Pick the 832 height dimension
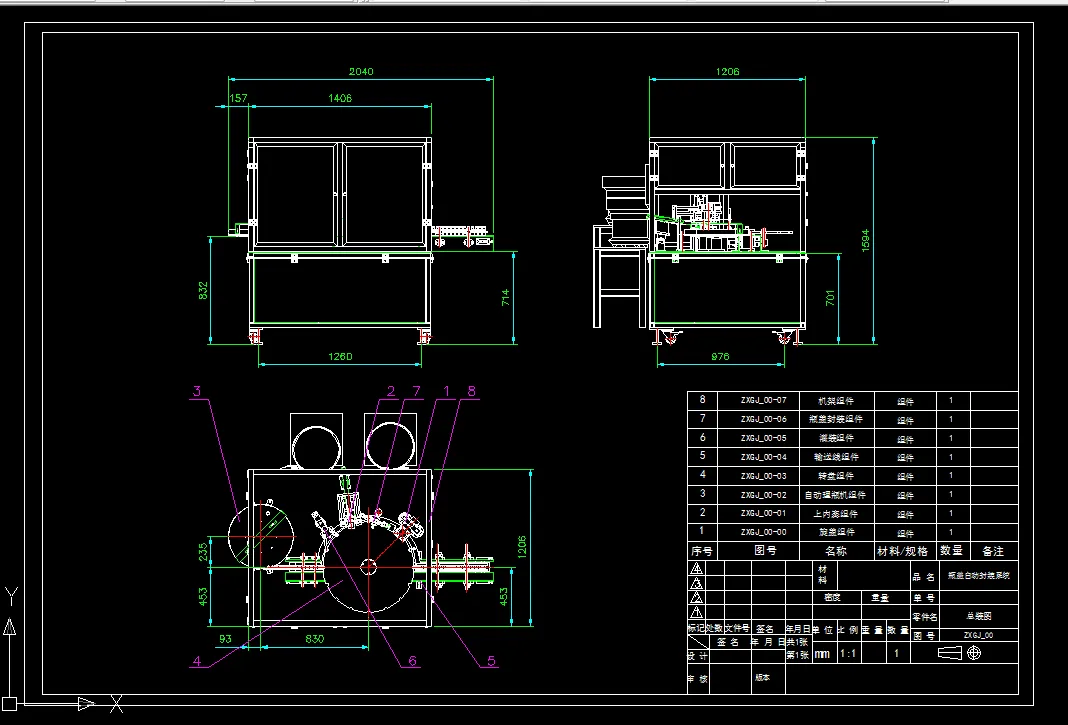This screenshot has height=725, width=1068. click(x=202, y=290)
